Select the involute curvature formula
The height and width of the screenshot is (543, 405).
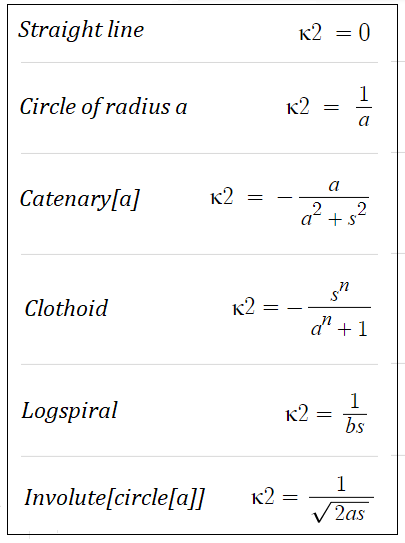coord(313,499)
